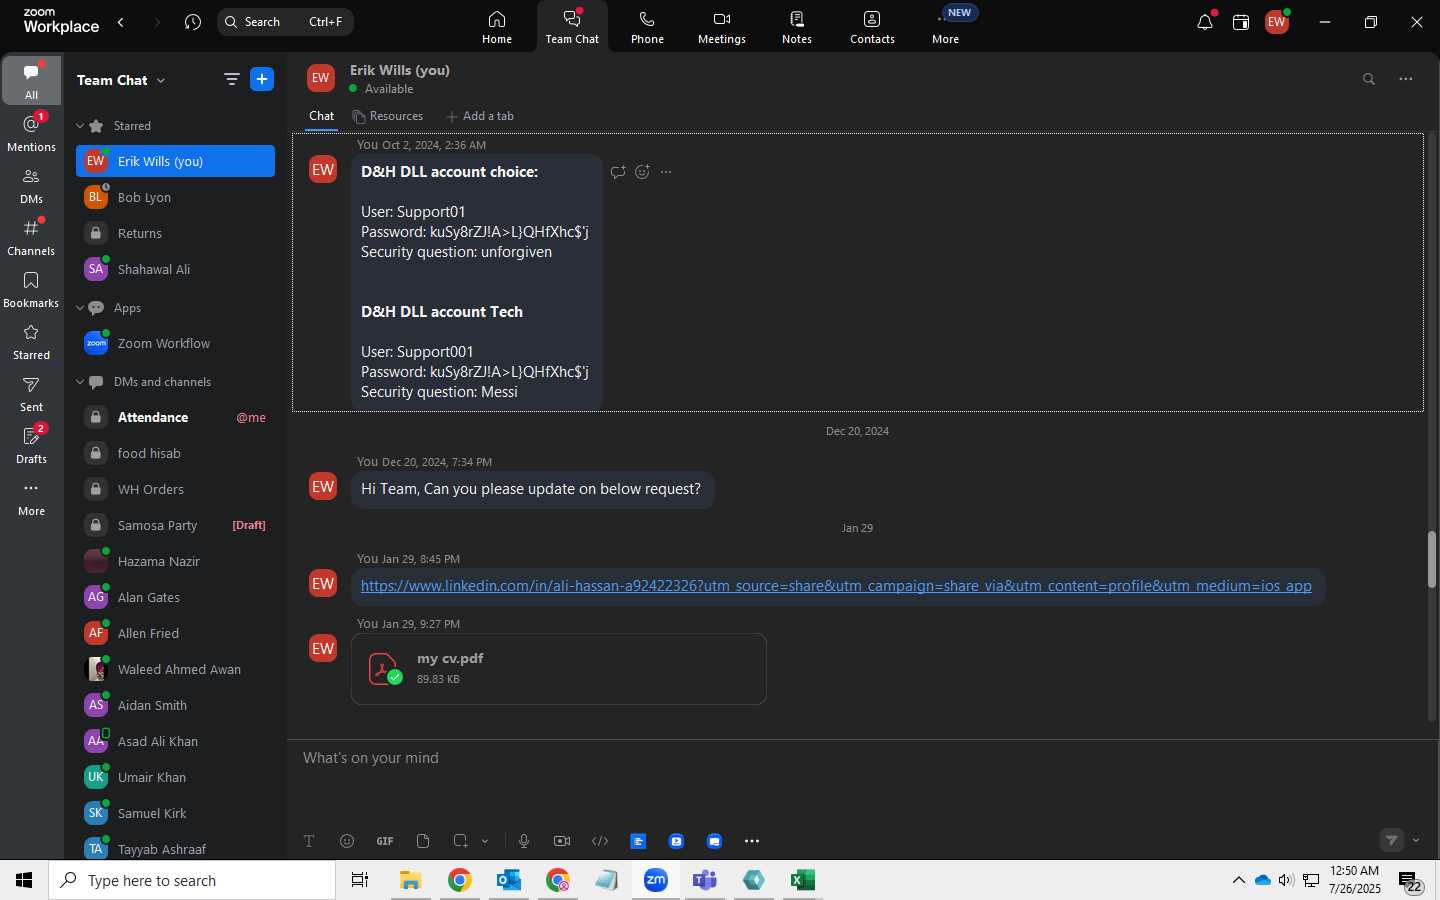The width and height of the screenshot is (1440, 900).
Task: Switch to the Home tab
Action: (x=497, y=27)
